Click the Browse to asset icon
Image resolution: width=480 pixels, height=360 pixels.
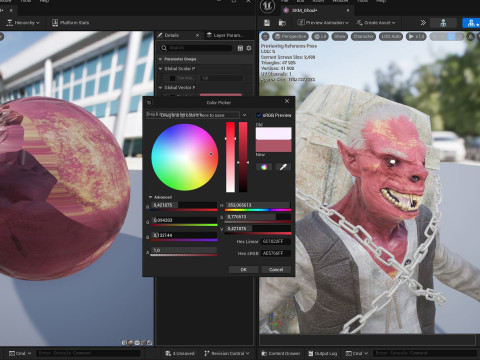282,23
